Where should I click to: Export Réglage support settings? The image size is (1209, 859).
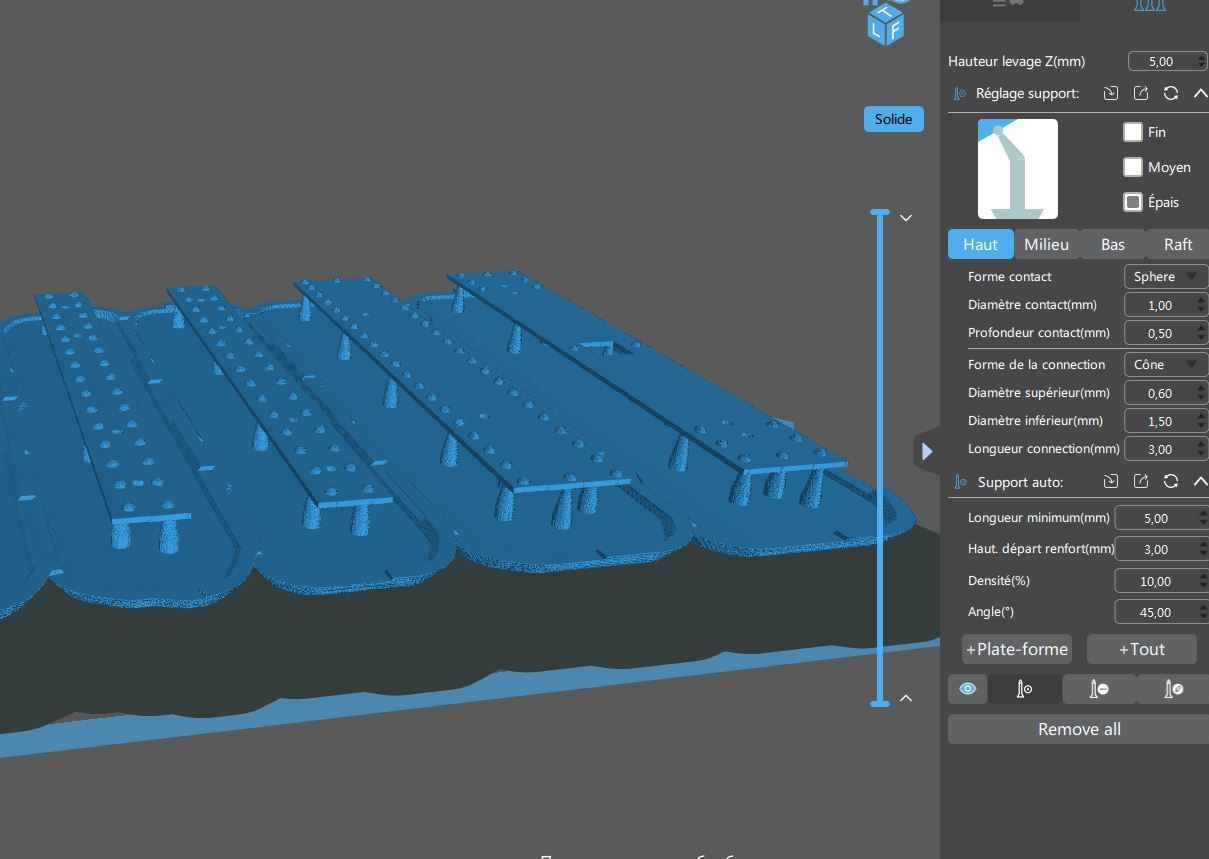coord(1141,93)
